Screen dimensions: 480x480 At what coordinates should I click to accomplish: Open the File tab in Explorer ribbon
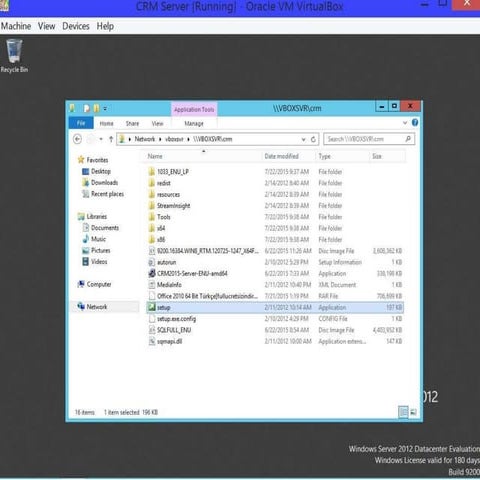point(81,123)
